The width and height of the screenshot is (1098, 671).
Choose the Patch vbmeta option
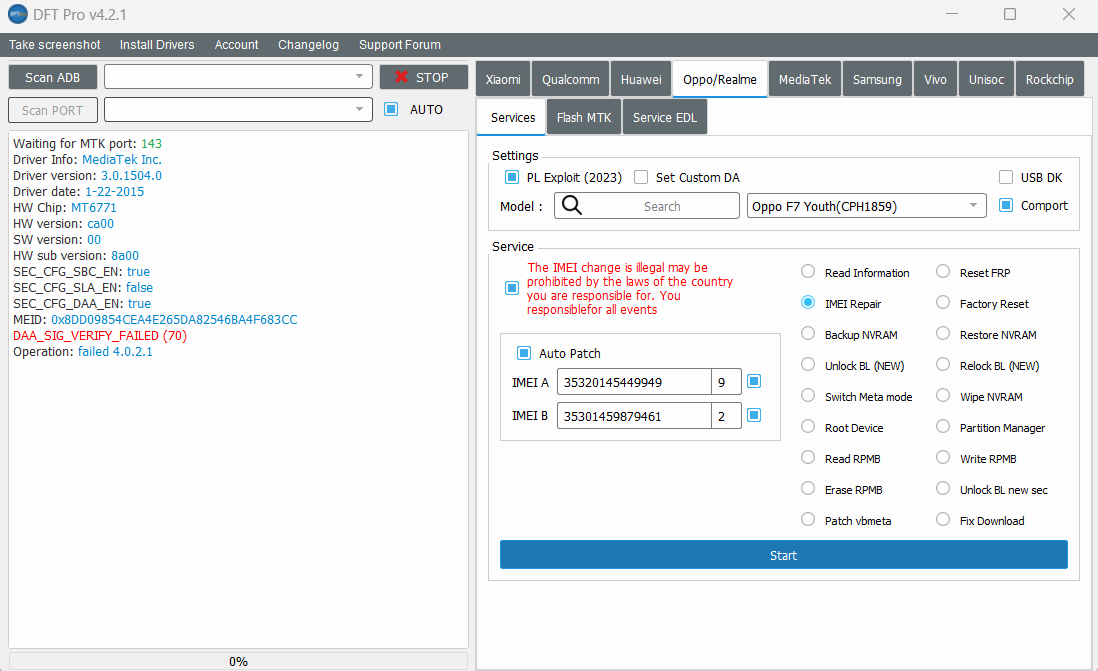(808, 519)
